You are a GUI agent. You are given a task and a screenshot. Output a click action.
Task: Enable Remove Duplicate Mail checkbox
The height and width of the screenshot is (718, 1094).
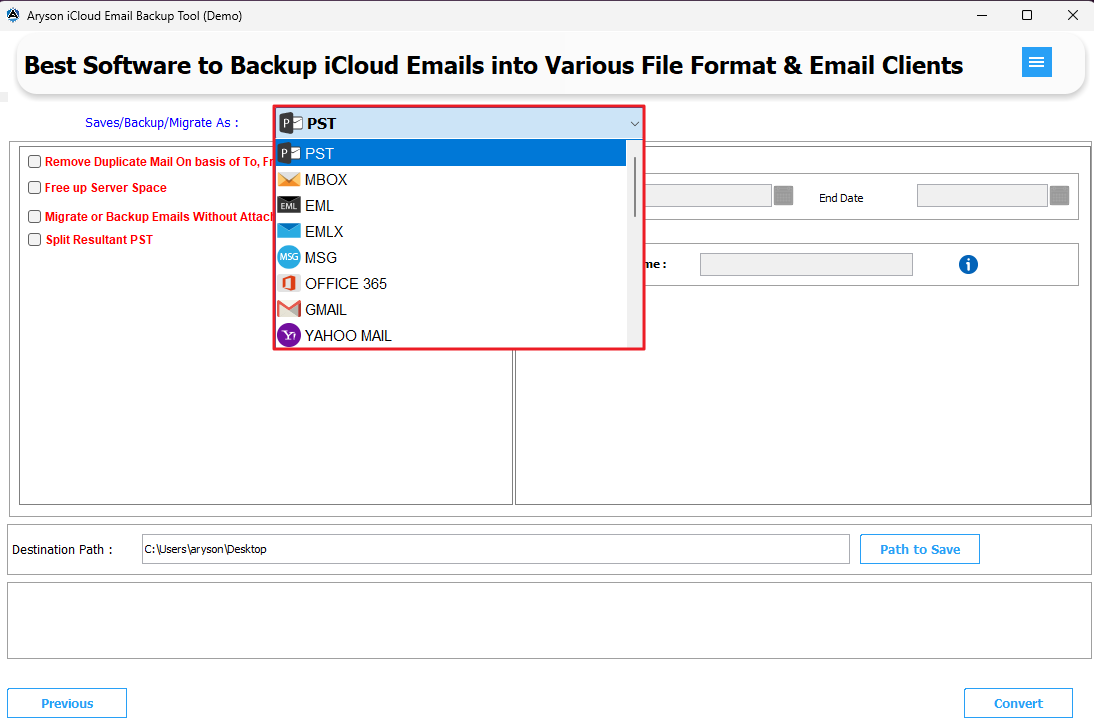[34, 162]
